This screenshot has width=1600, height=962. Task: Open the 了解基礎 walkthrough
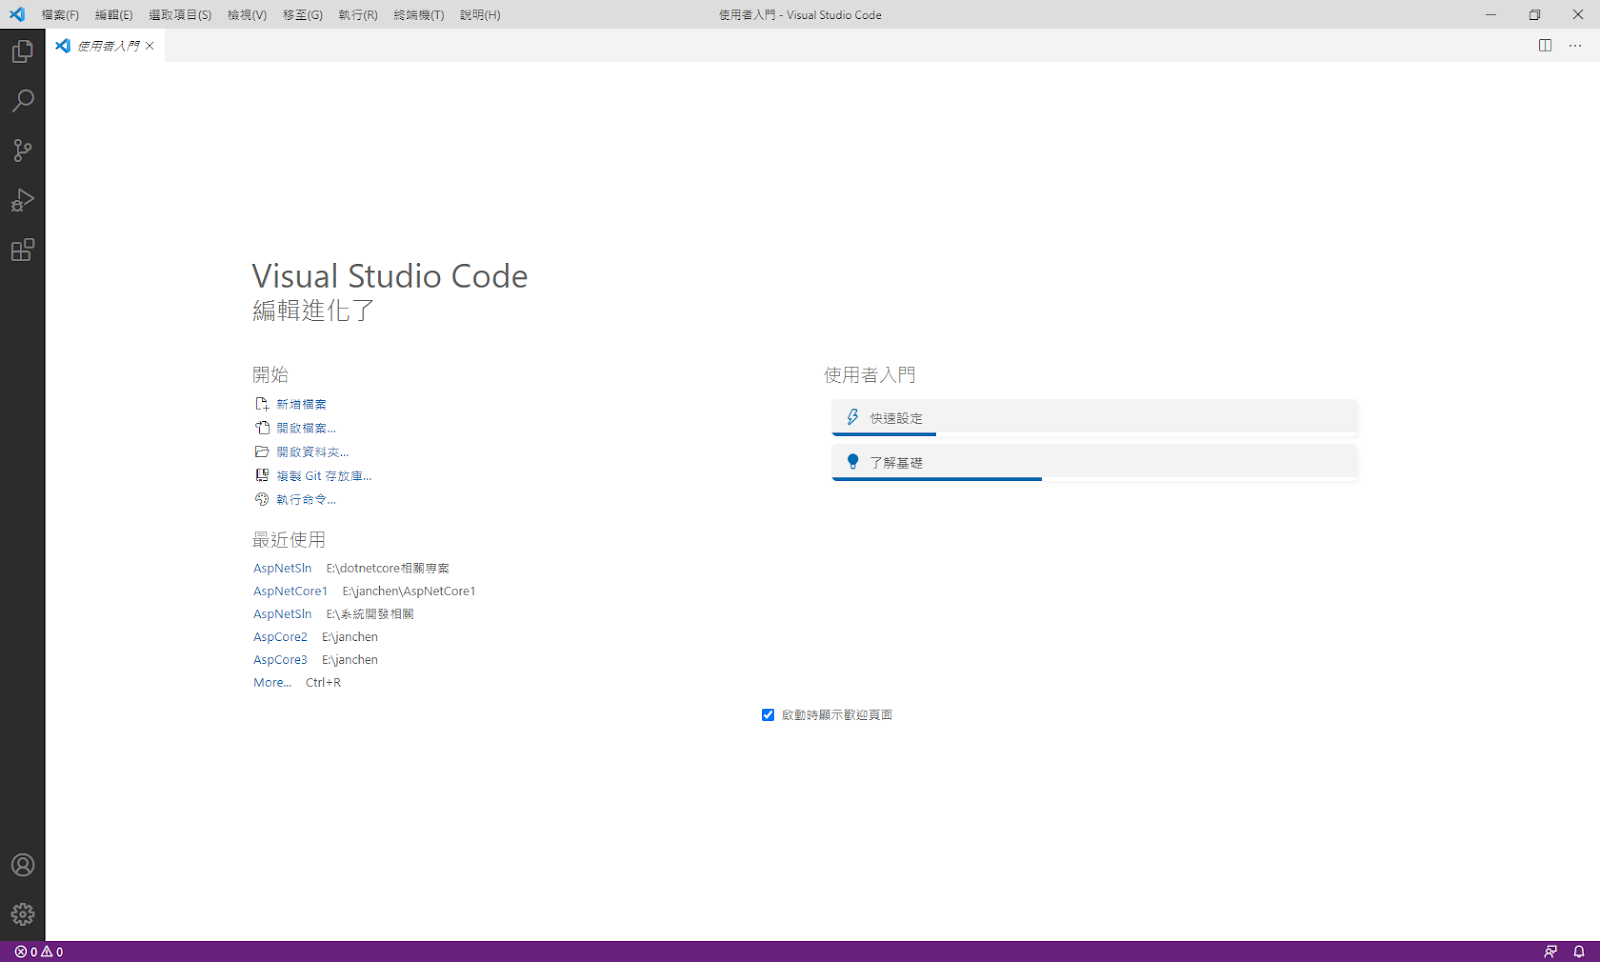click(x=1094, y=463)
